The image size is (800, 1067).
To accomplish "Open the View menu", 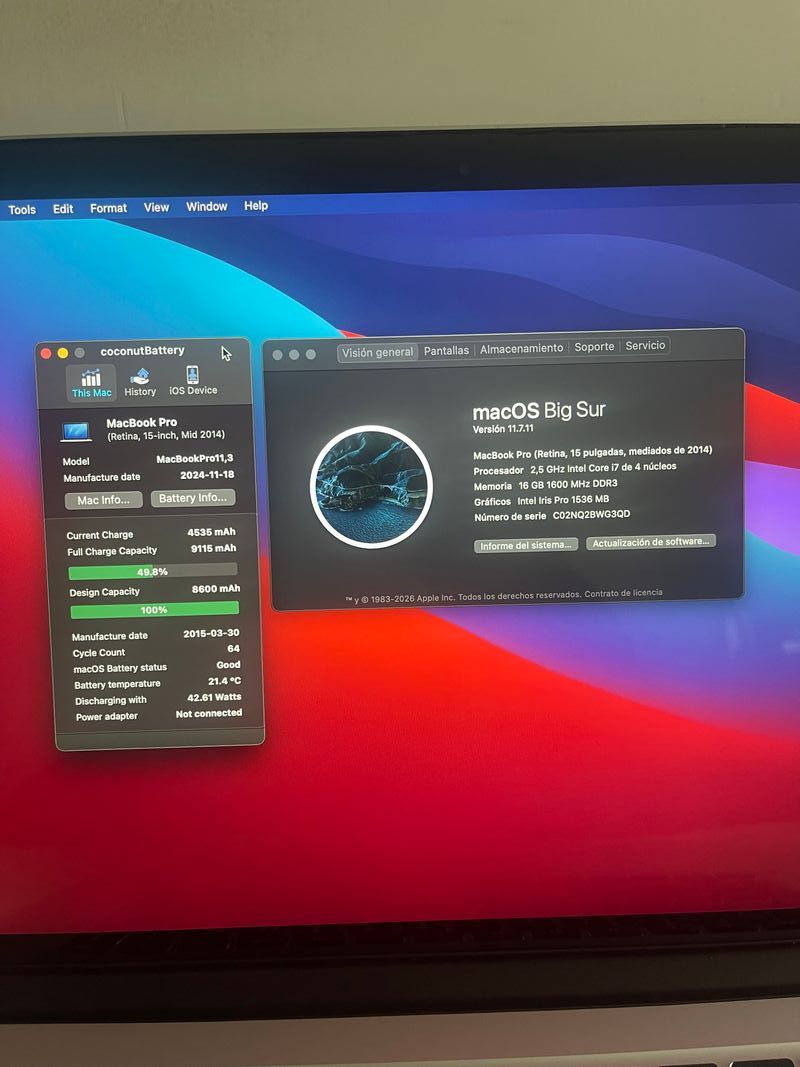I will tap(156, 208).
